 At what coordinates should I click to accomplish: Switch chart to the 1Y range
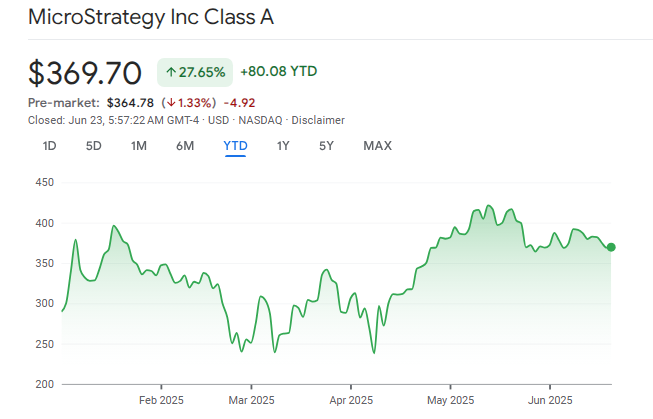coord(283,146)
